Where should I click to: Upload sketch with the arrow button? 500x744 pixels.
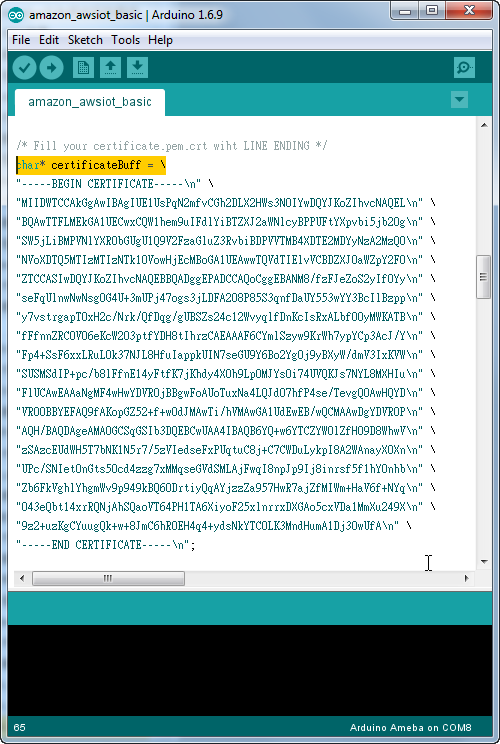click(x=52, y=68)
